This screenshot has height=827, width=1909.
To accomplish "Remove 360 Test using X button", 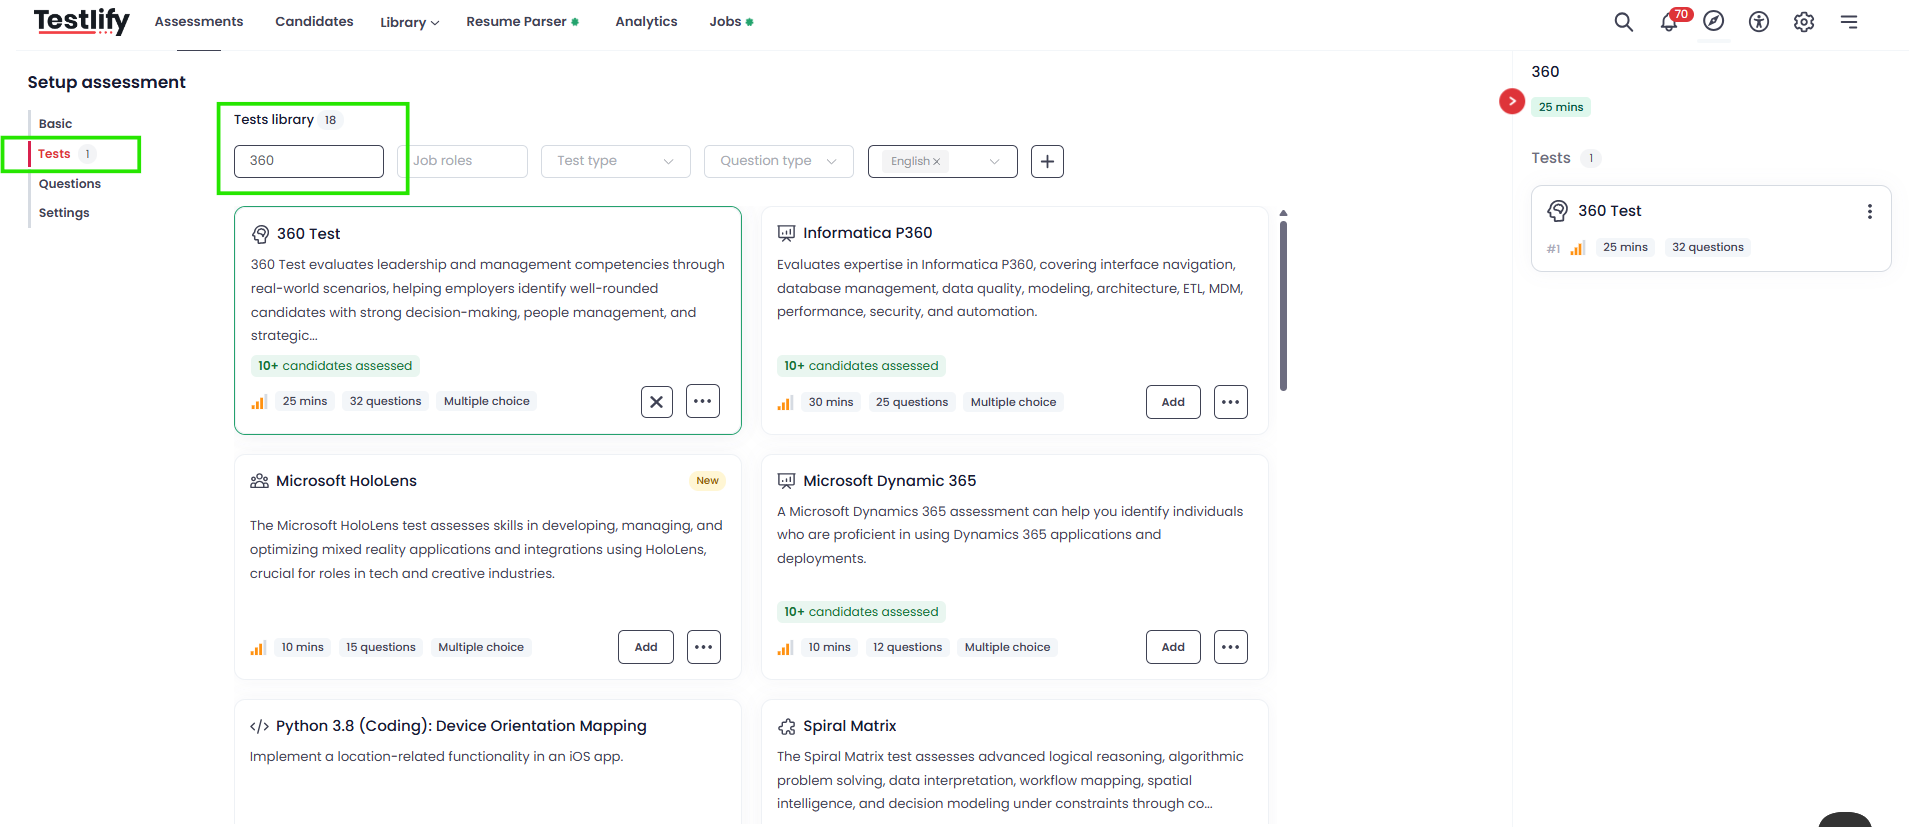I will coord(657,402).
